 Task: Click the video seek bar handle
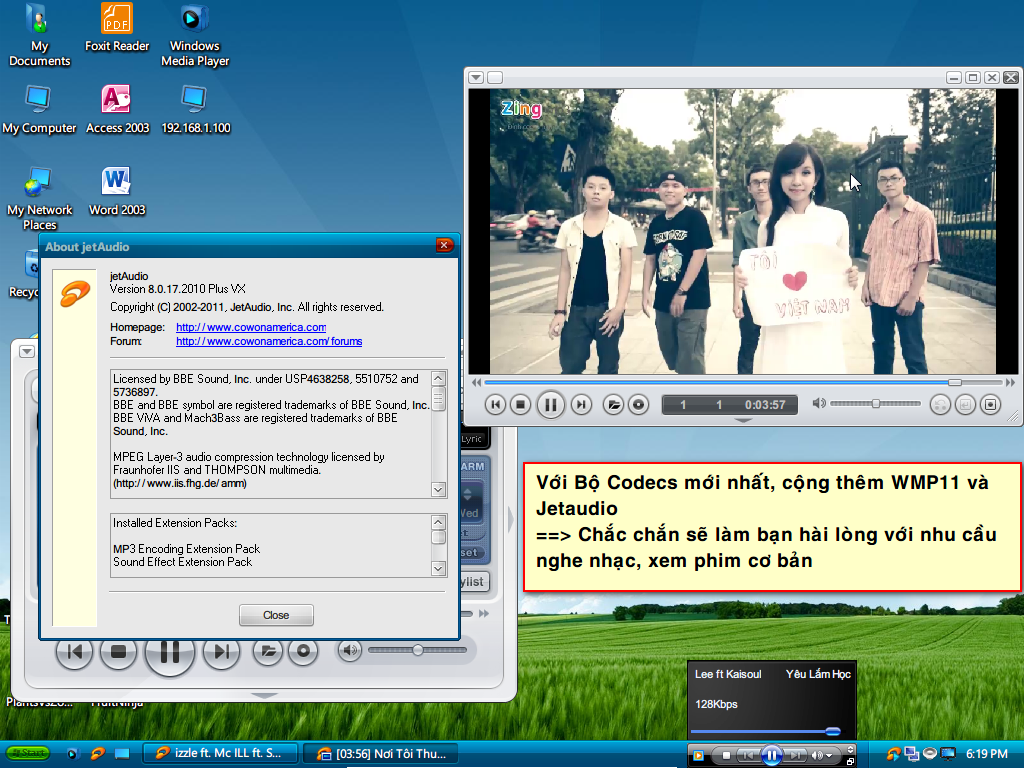tap(955, 382)
